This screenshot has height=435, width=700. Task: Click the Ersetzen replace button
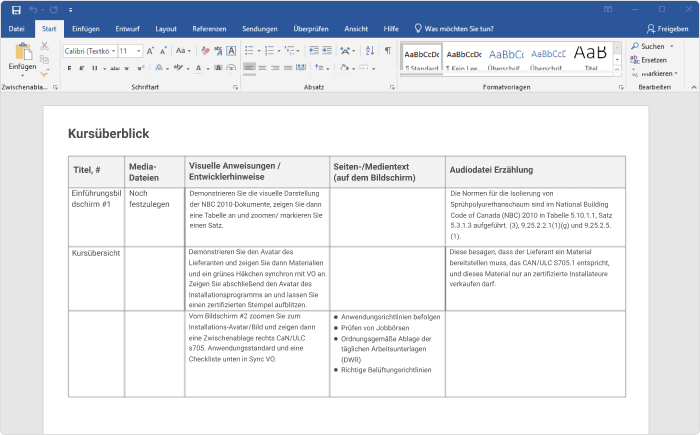coord(649,59)
